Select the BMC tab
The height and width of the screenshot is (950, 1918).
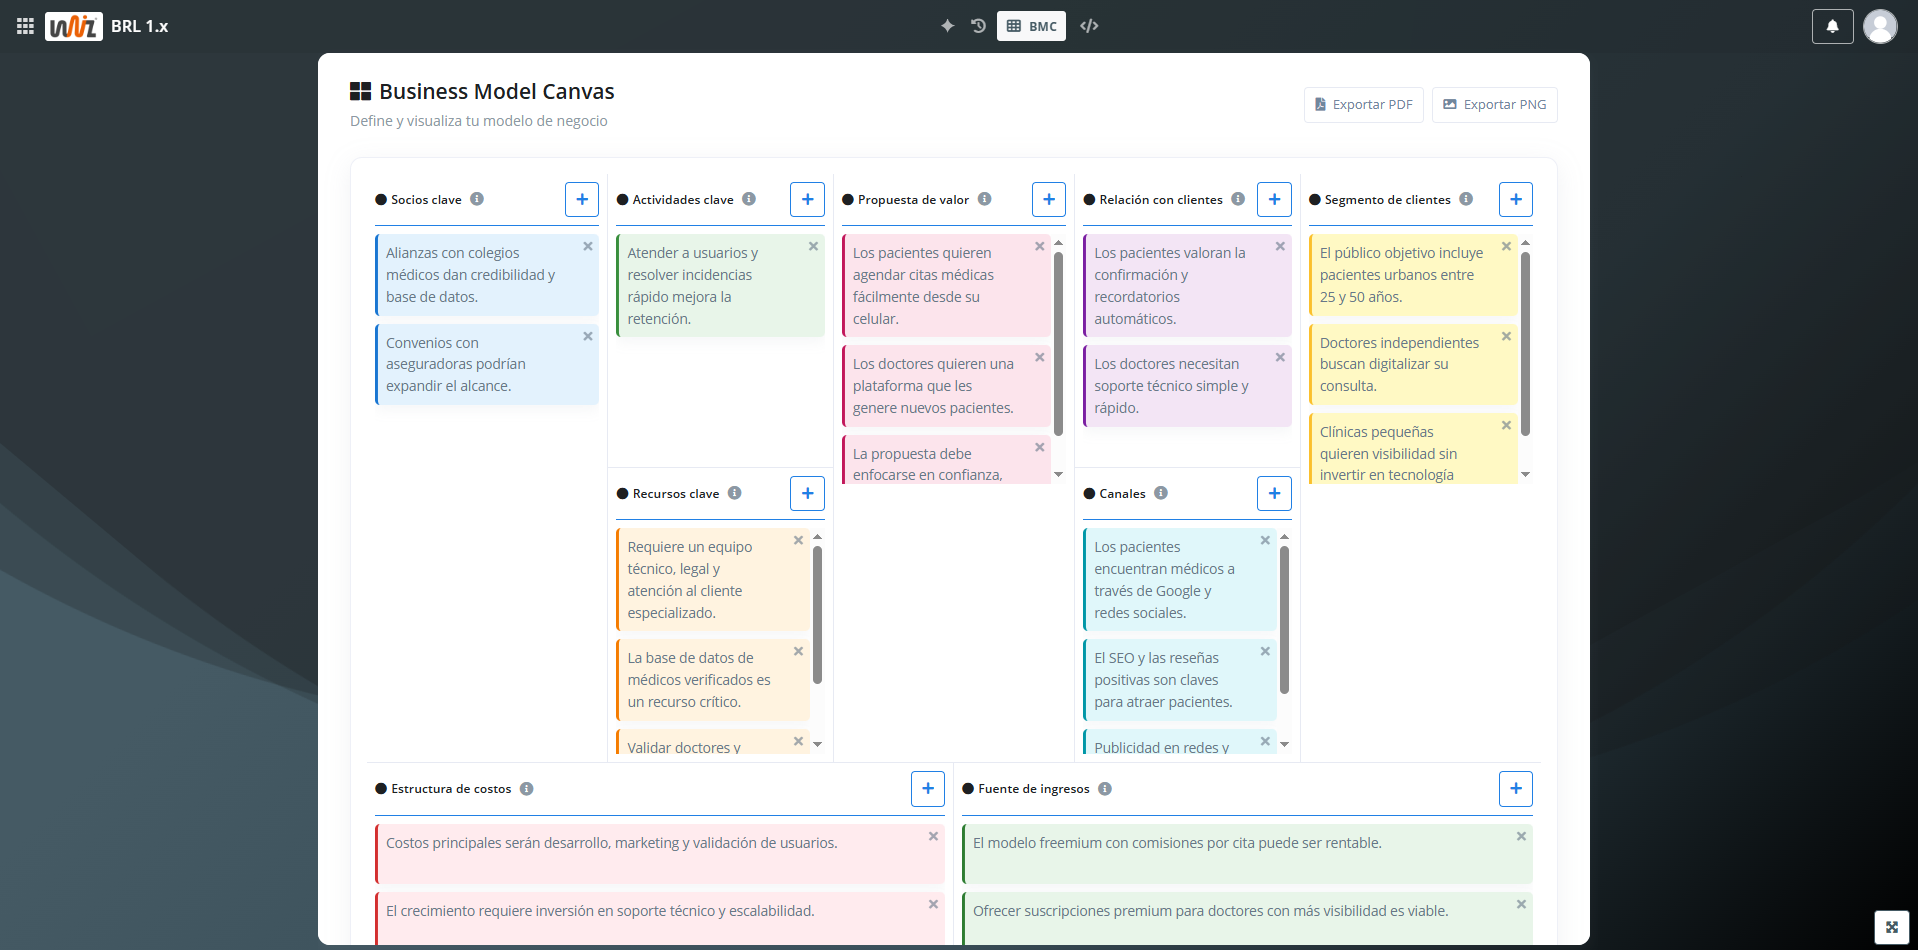click(1031, 26)
